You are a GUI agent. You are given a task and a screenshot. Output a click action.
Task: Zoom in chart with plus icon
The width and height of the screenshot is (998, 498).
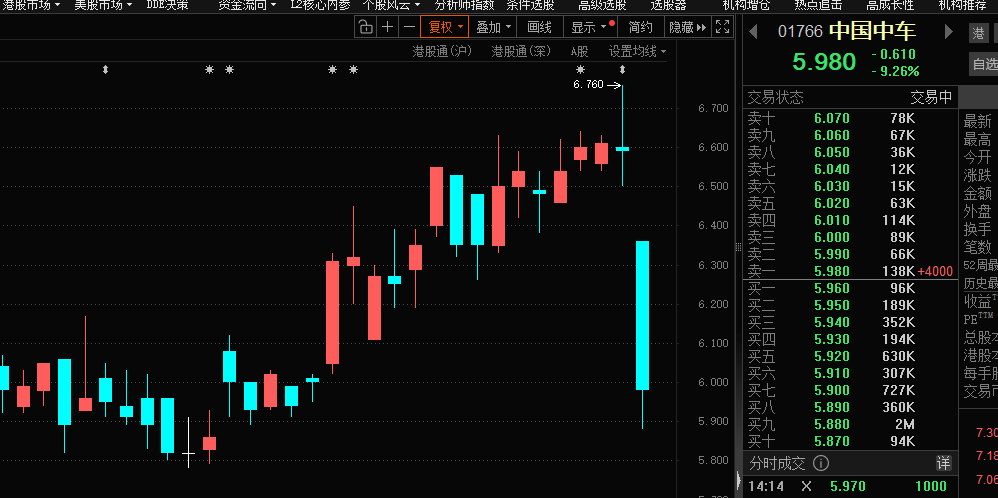388,27
